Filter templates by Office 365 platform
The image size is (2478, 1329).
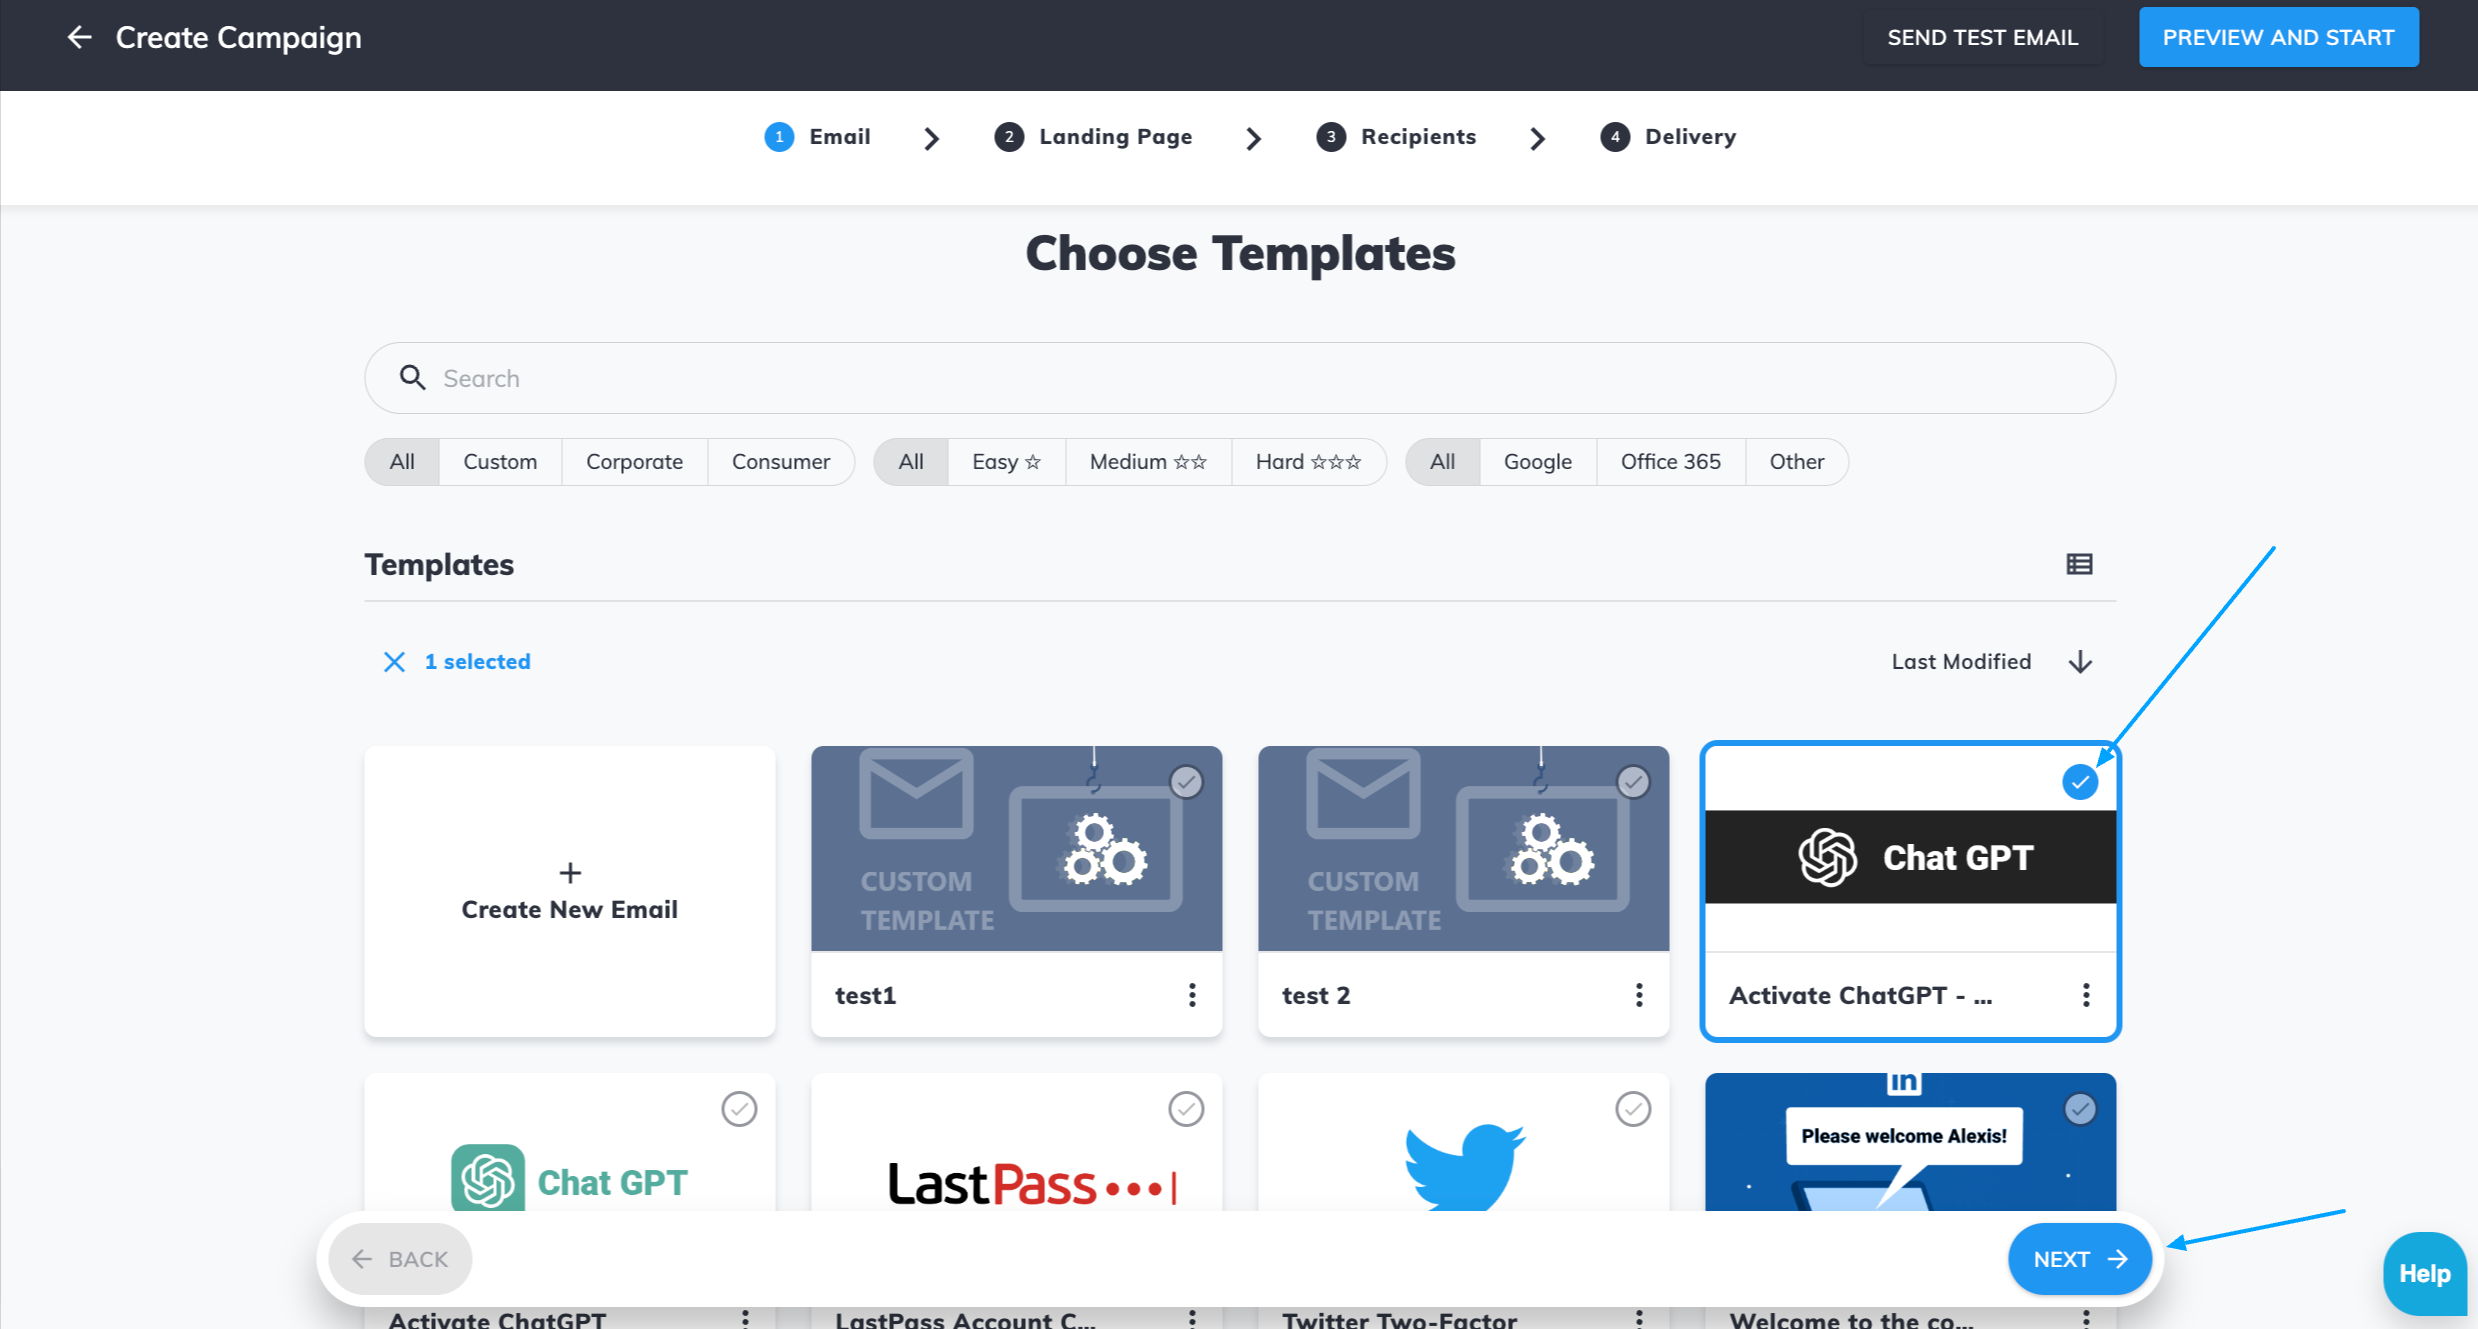point(1670,462)
